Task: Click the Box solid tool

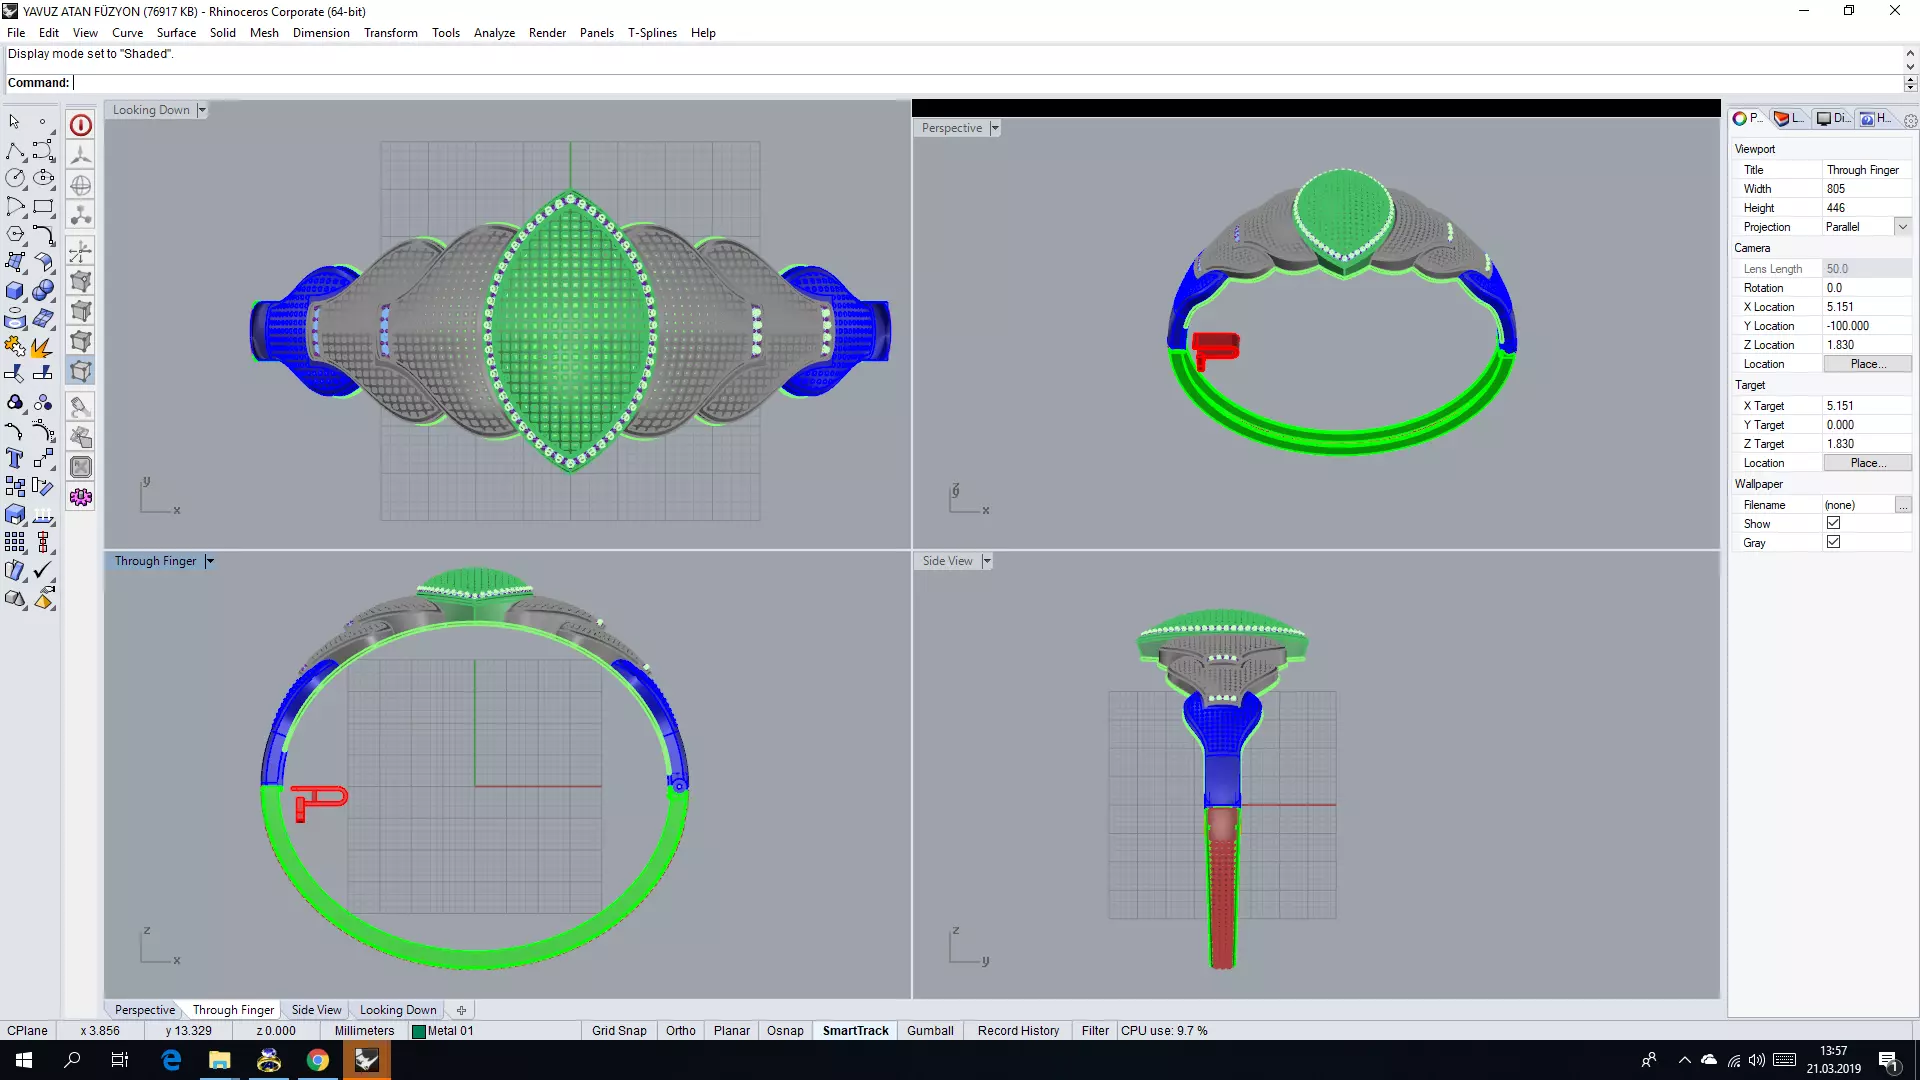Action: [x=15, y=291]
